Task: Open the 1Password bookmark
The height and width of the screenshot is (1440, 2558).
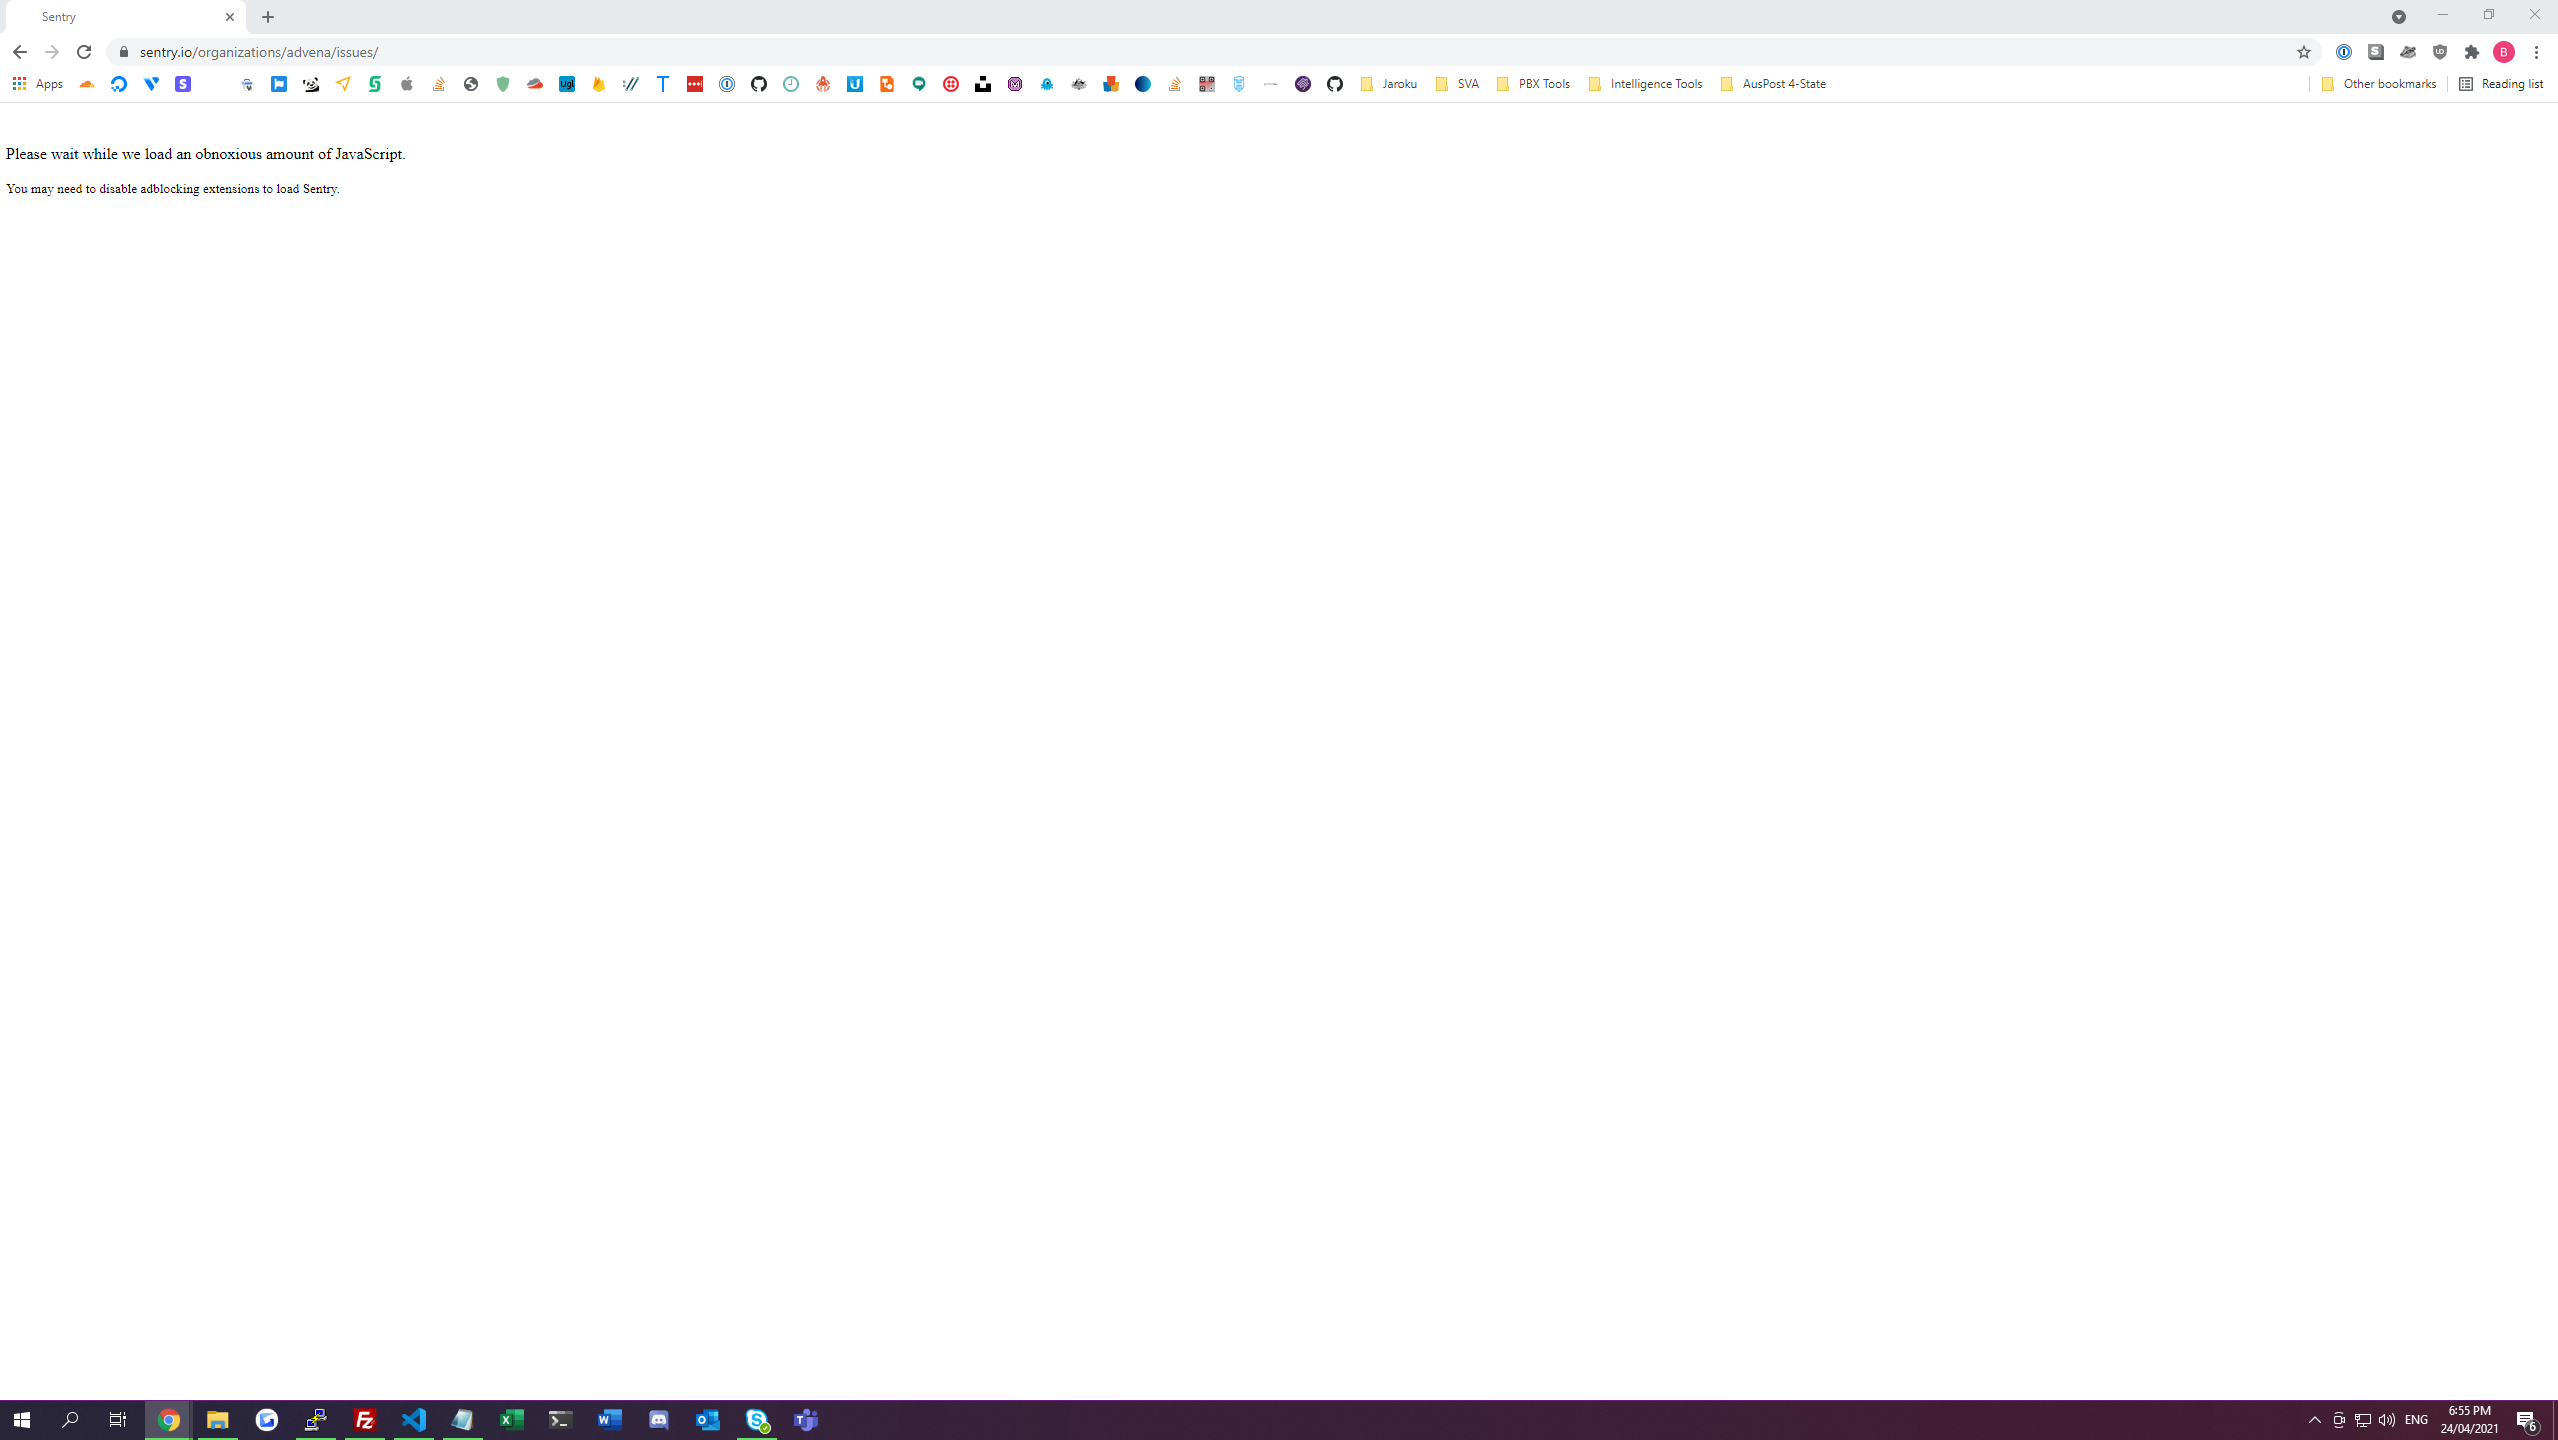Action: click(726, 84)
